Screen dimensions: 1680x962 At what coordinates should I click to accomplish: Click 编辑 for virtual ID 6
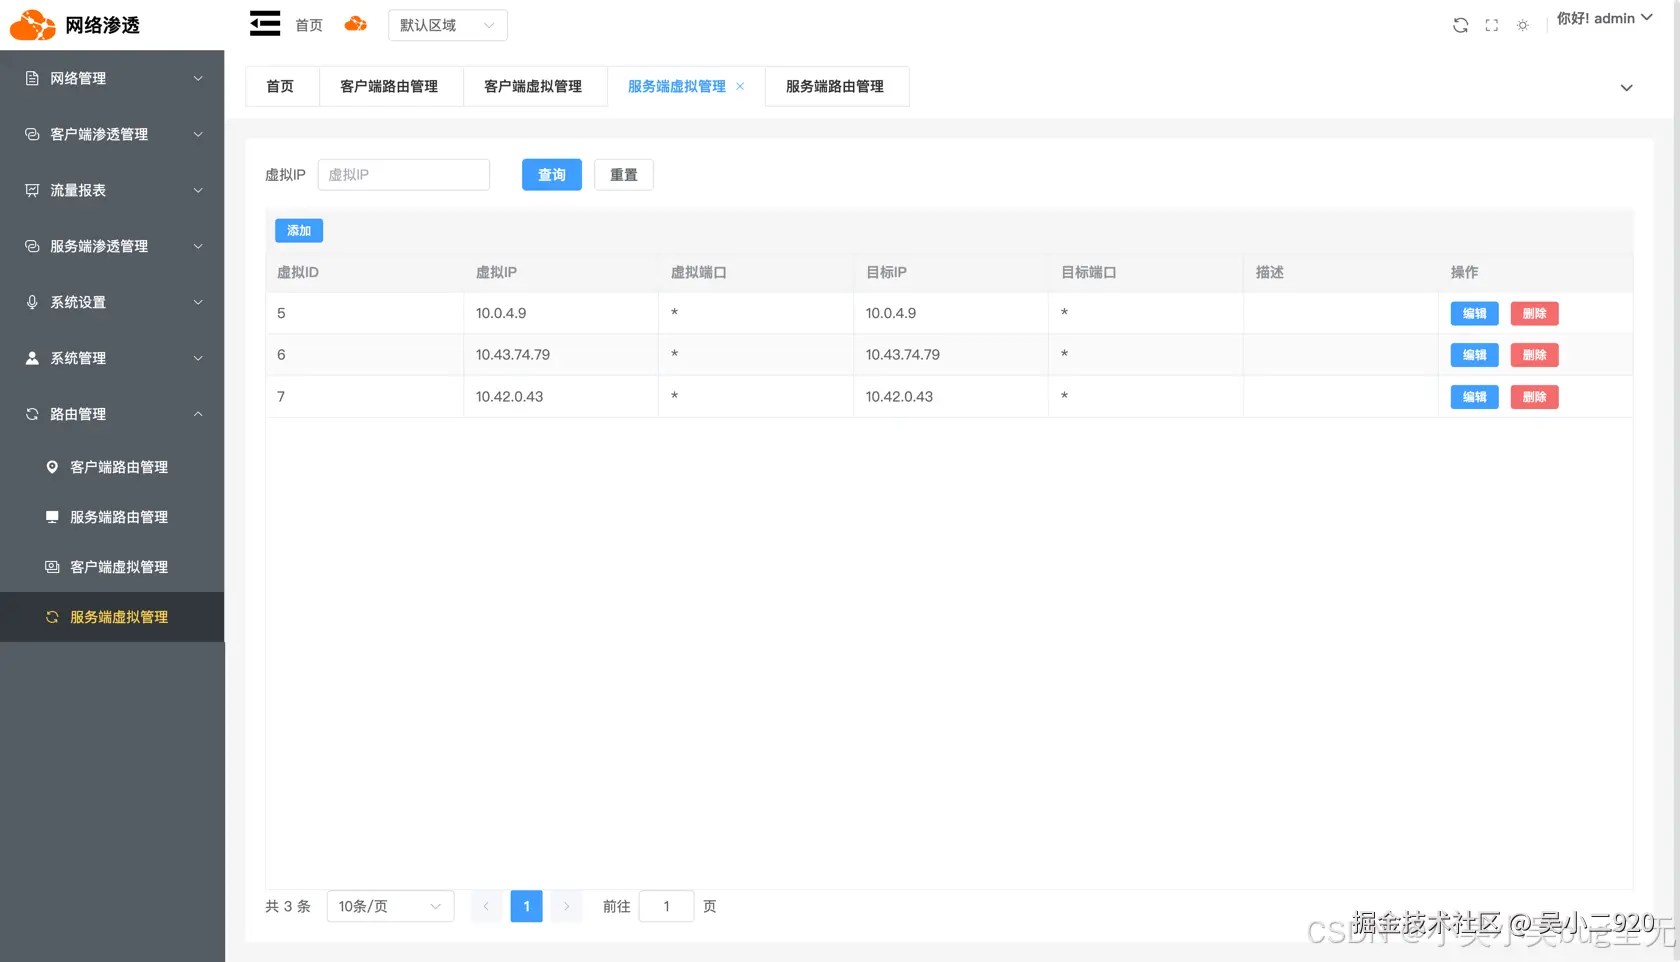point(1473,354)
